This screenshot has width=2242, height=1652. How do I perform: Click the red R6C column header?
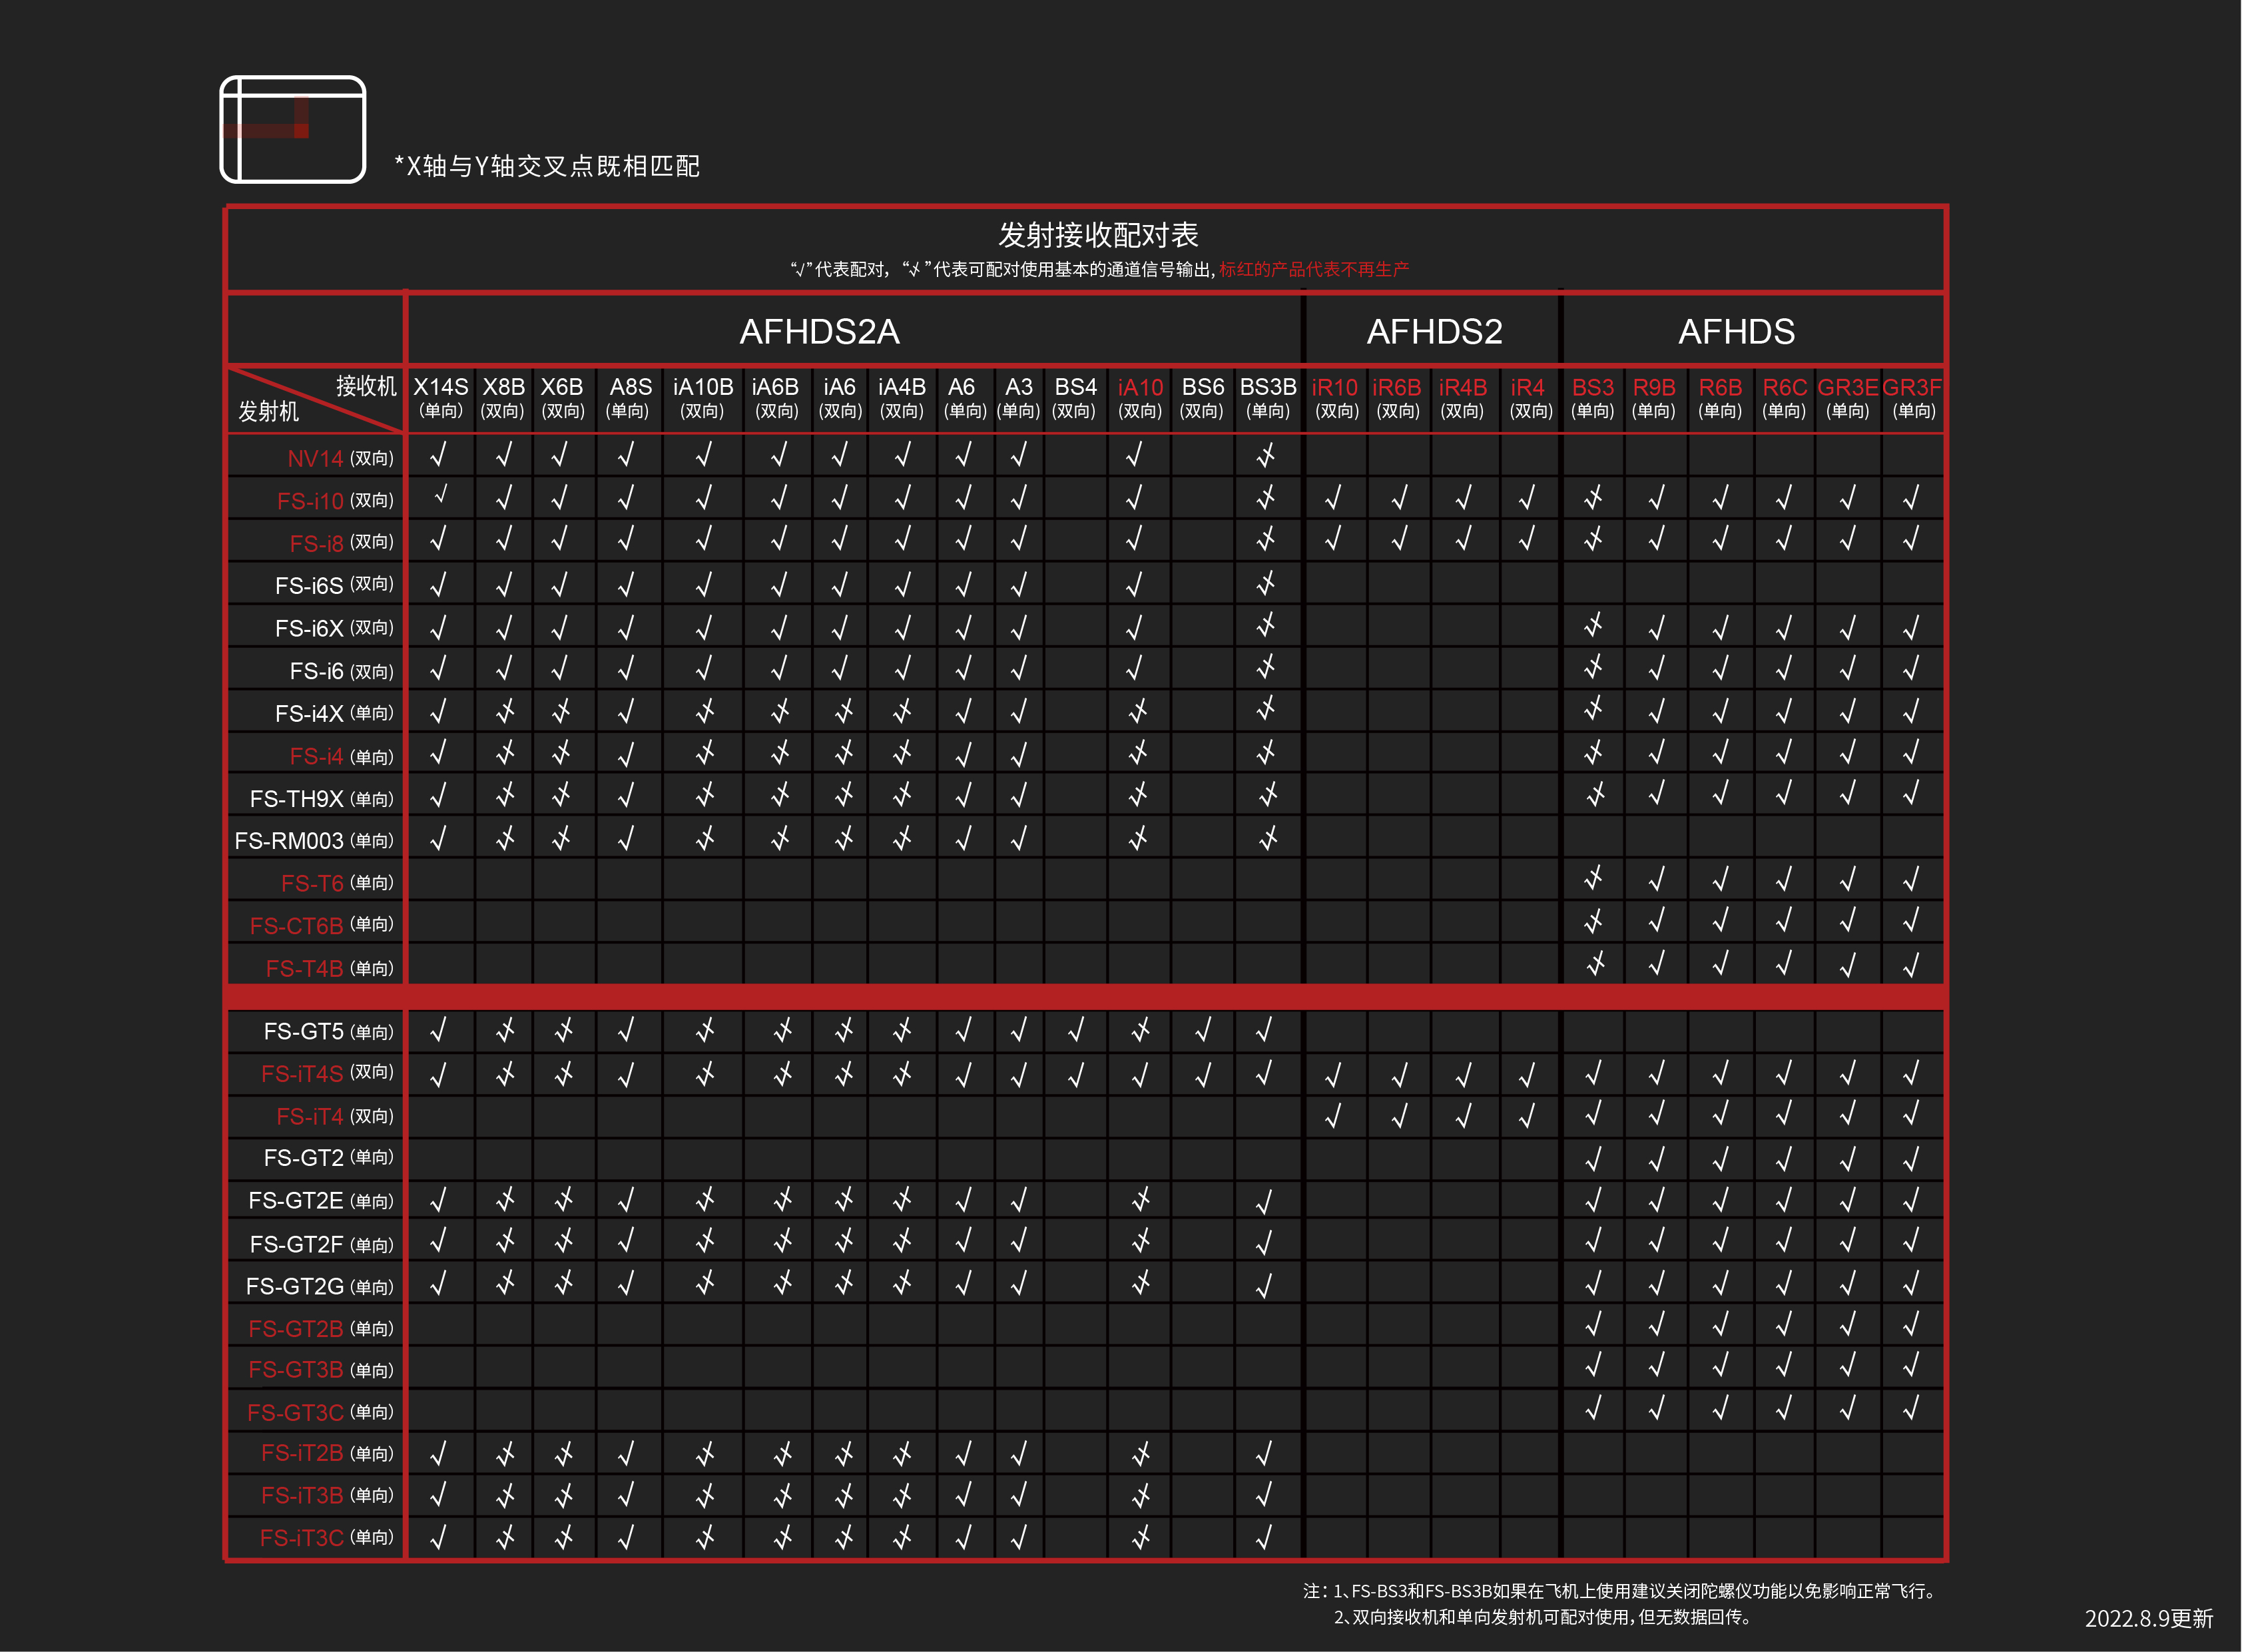(1784, 398)
